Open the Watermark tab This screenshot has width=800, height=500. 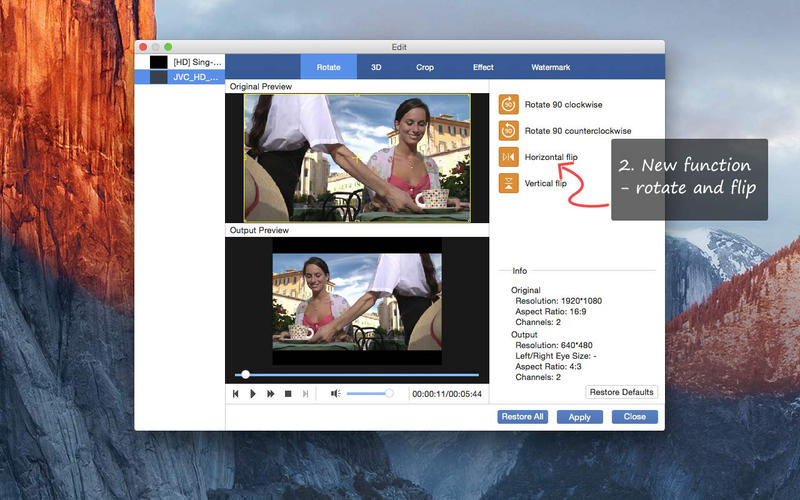(x=550, y=67)
